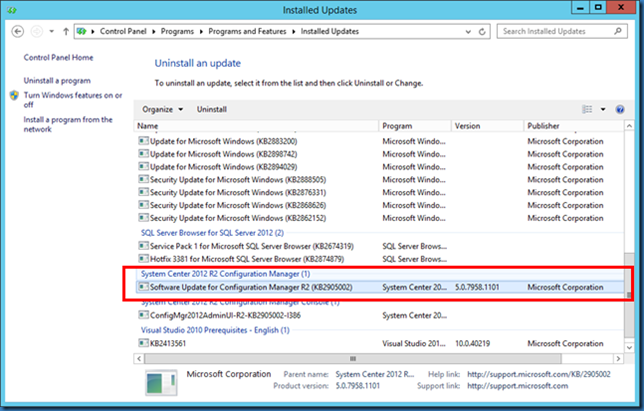Image resolution: width=644 pixels, height=411 pixels.
Task: Click version 10.0.40219 cell
Action: tap(472, 343)
